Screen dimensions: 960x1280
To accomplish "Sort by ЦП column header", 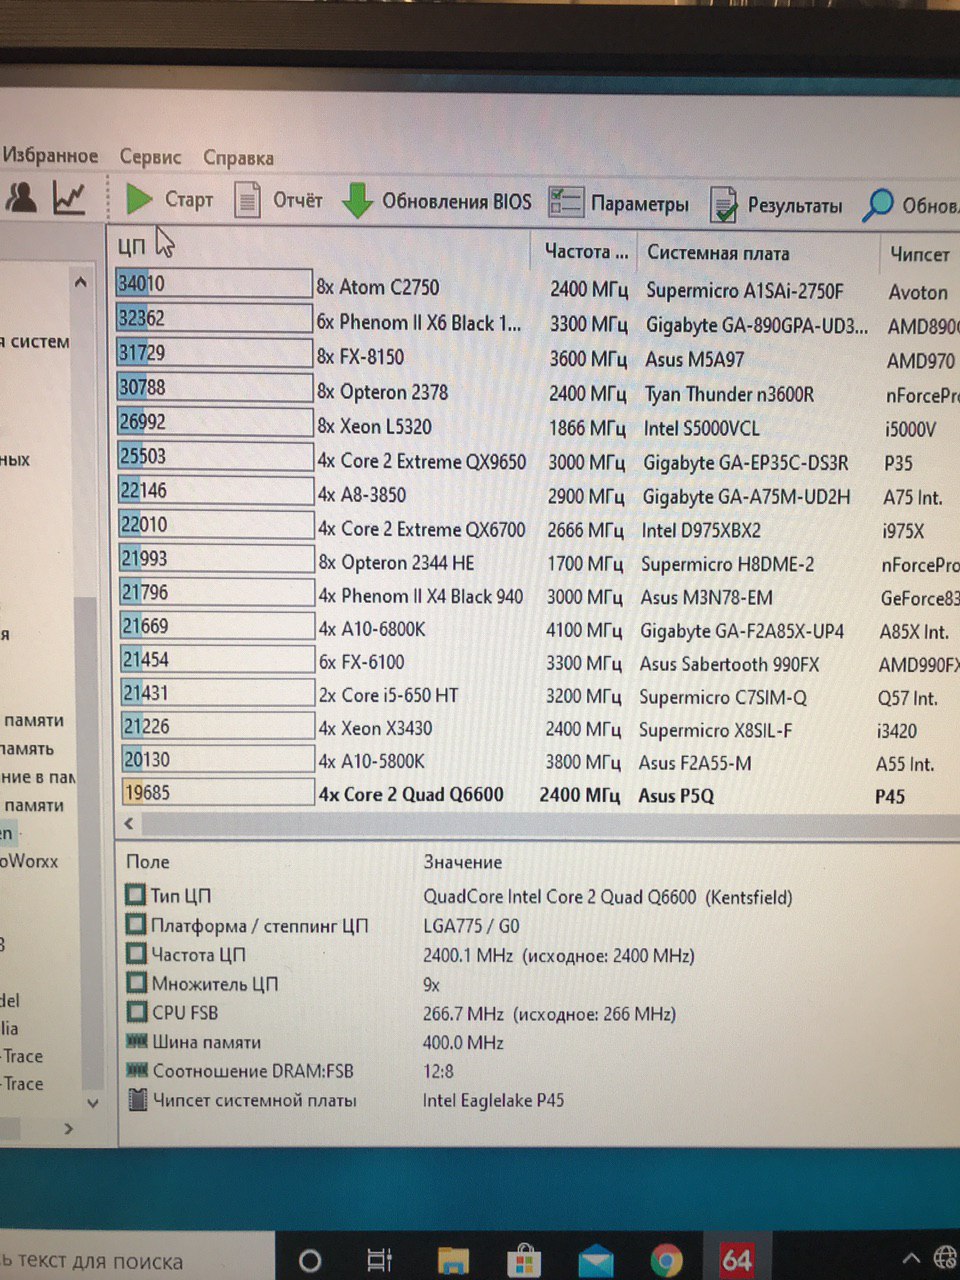I will point(131,246).
